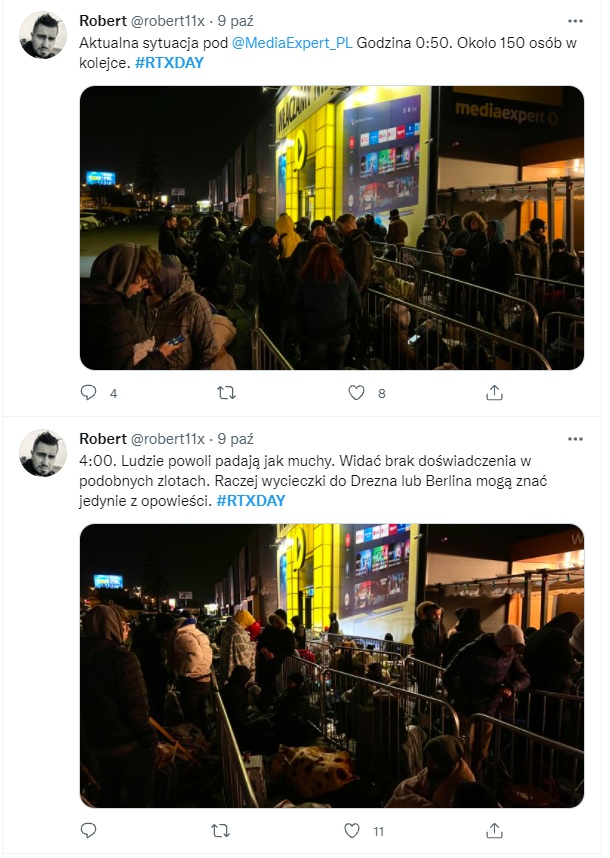This screenshot has height=858, width=610.
Task: Open more options on second tweet
Action: (575, 439)
